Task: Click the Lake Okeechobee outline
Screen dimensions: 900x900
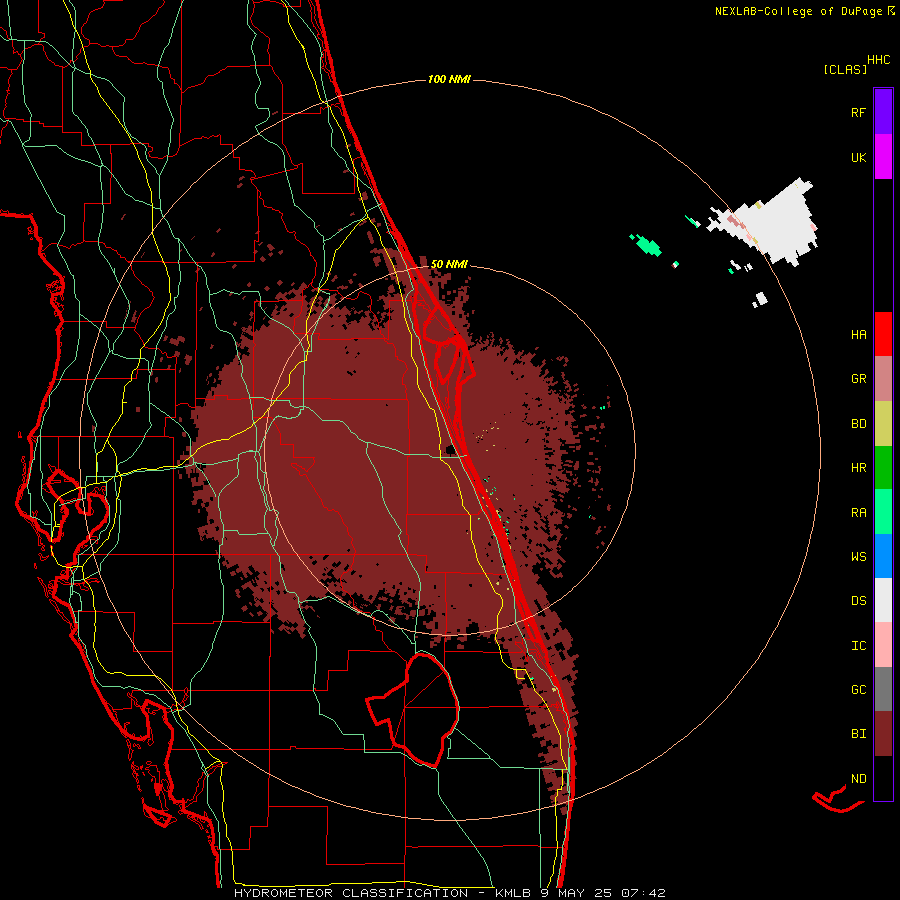Action: 413,709
